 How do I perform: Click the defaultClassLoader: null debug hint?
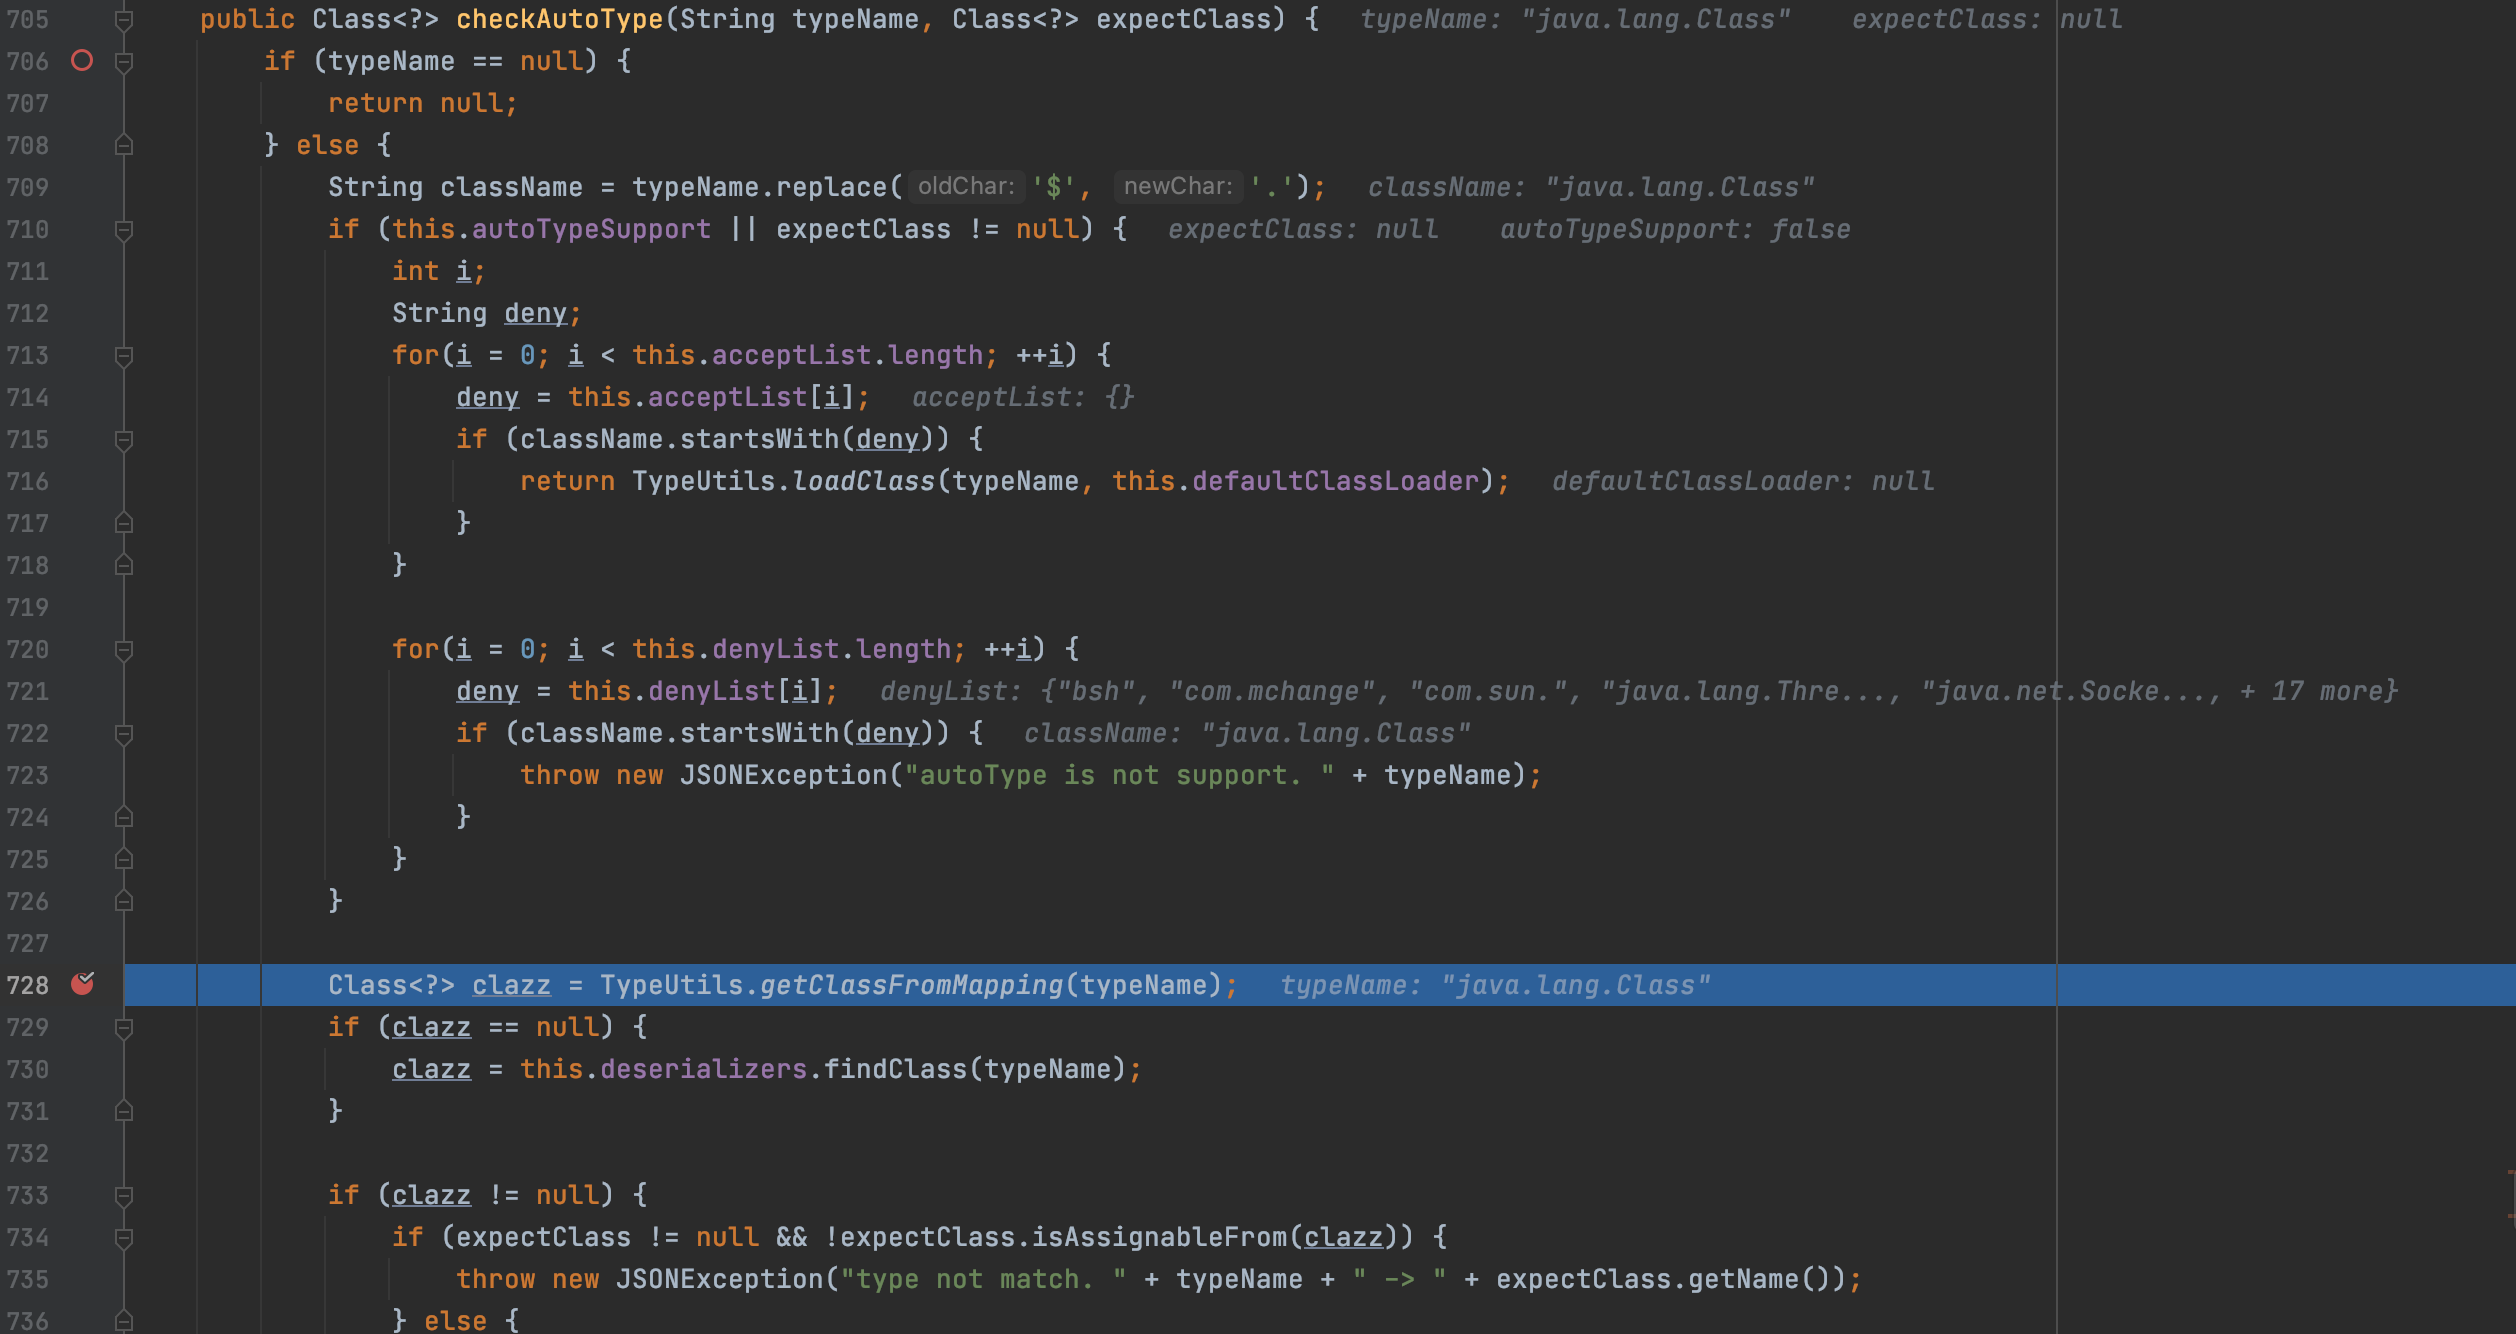[1743, 481]
